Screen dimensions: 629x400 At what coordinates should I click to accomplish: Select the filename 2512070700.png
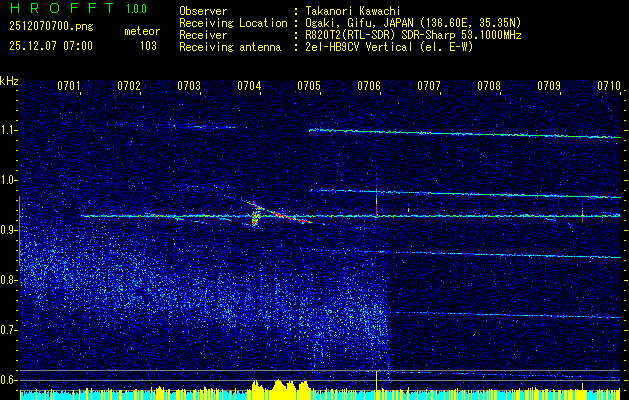pos(51,27)
